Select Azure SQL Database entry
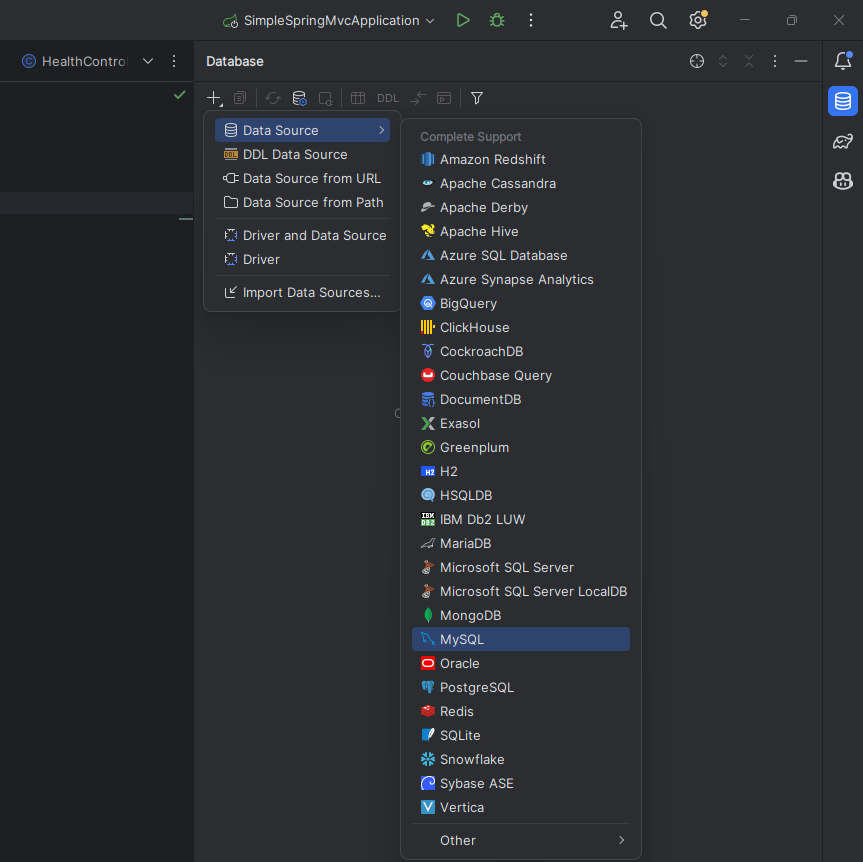This screenshot has width=863, height=862. click(521, 255)
